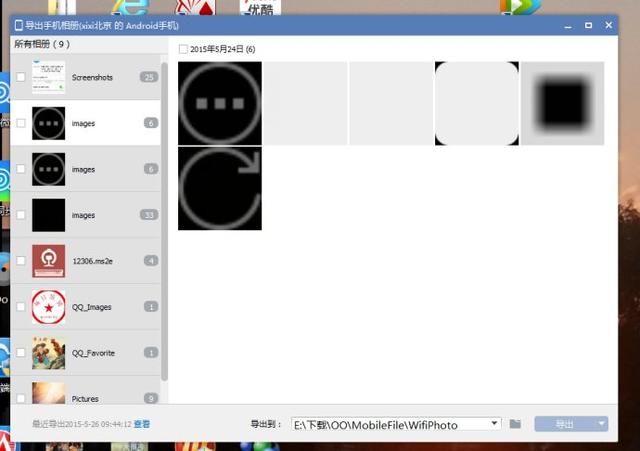Click the 12306.ms2e album red icon
The width and height of the screenshot is (640, 451).
pos(48,261)
